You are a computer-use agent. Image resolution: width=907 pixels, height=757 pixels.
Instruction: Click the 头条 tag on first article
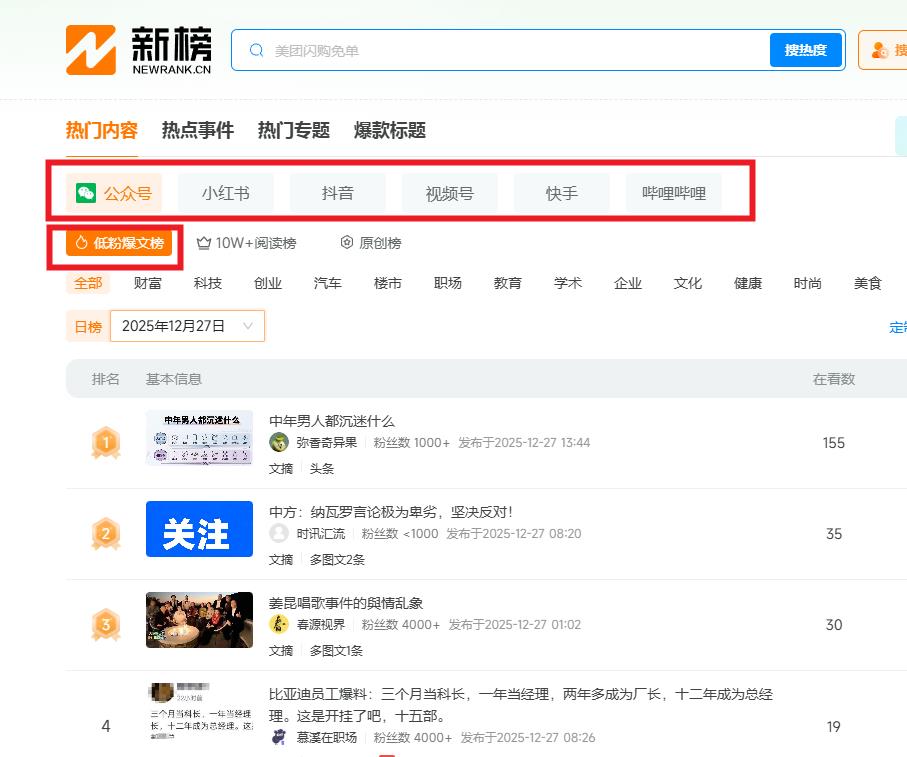click(322, 468)
